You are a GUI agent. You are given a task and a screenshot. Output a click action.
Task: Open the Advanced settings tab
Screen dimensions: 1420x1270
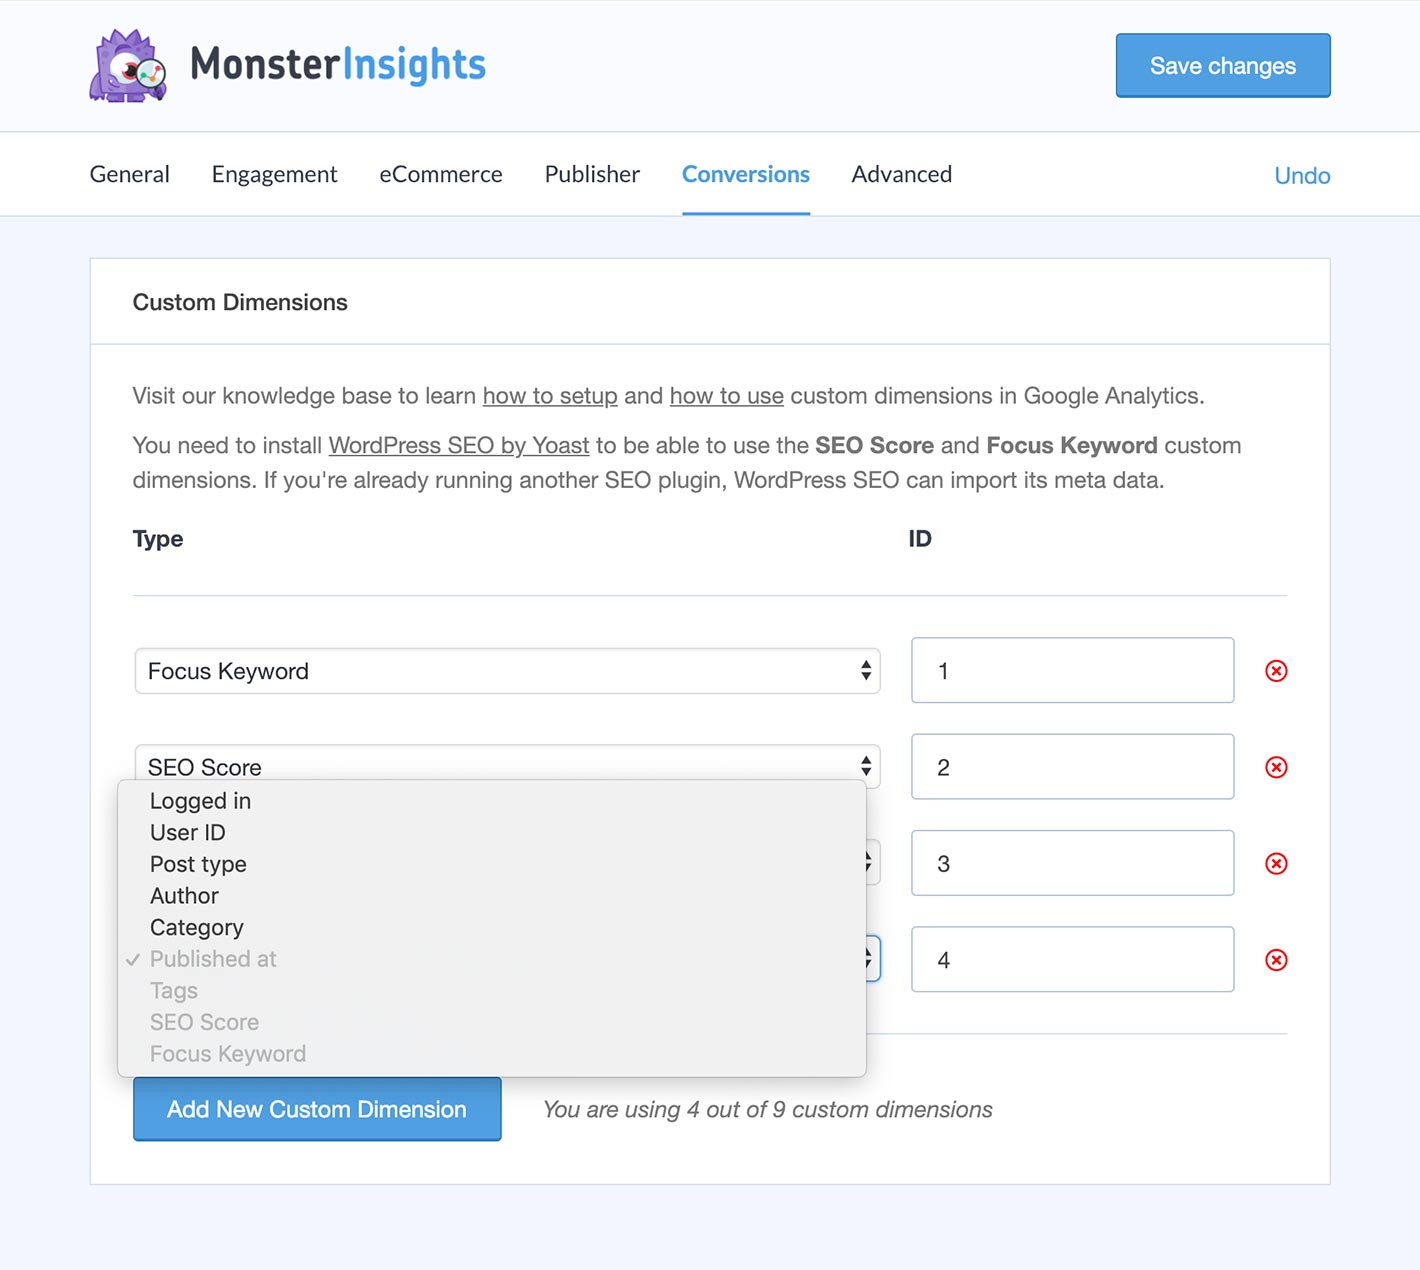(901, 174)
